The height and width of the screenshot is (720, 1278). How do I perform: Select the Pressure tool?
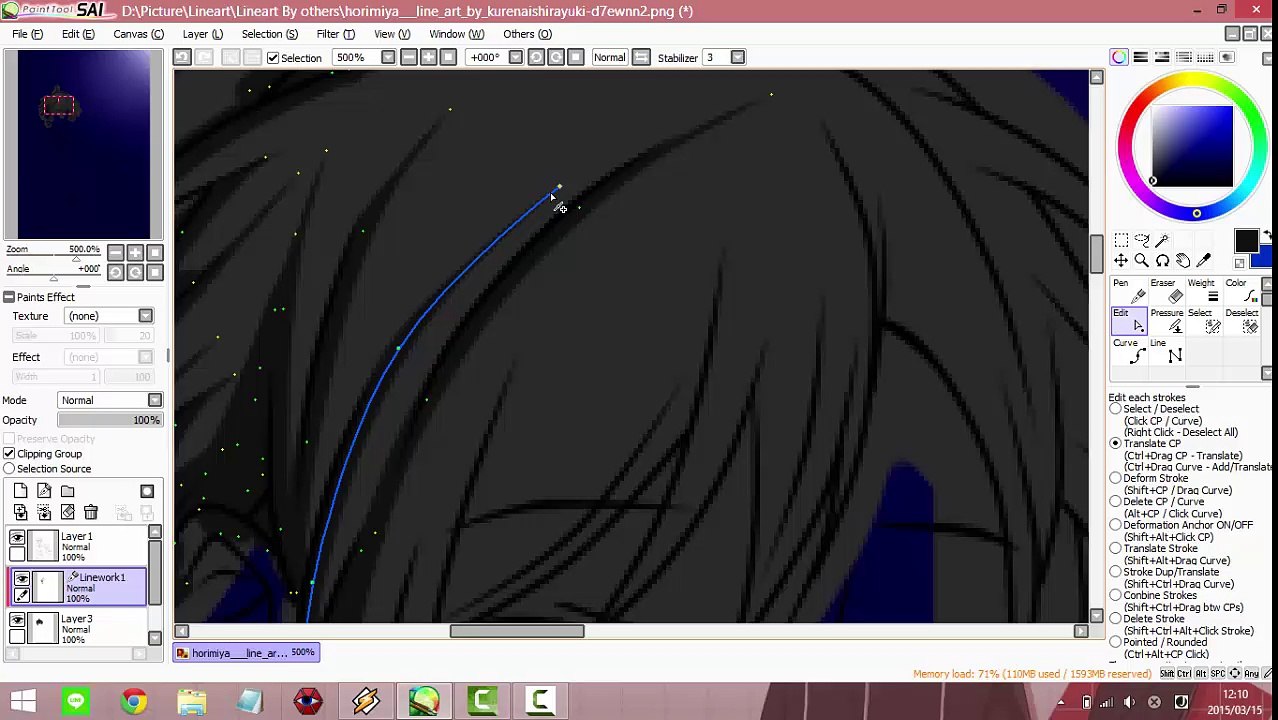click(x=1167, y=321)
